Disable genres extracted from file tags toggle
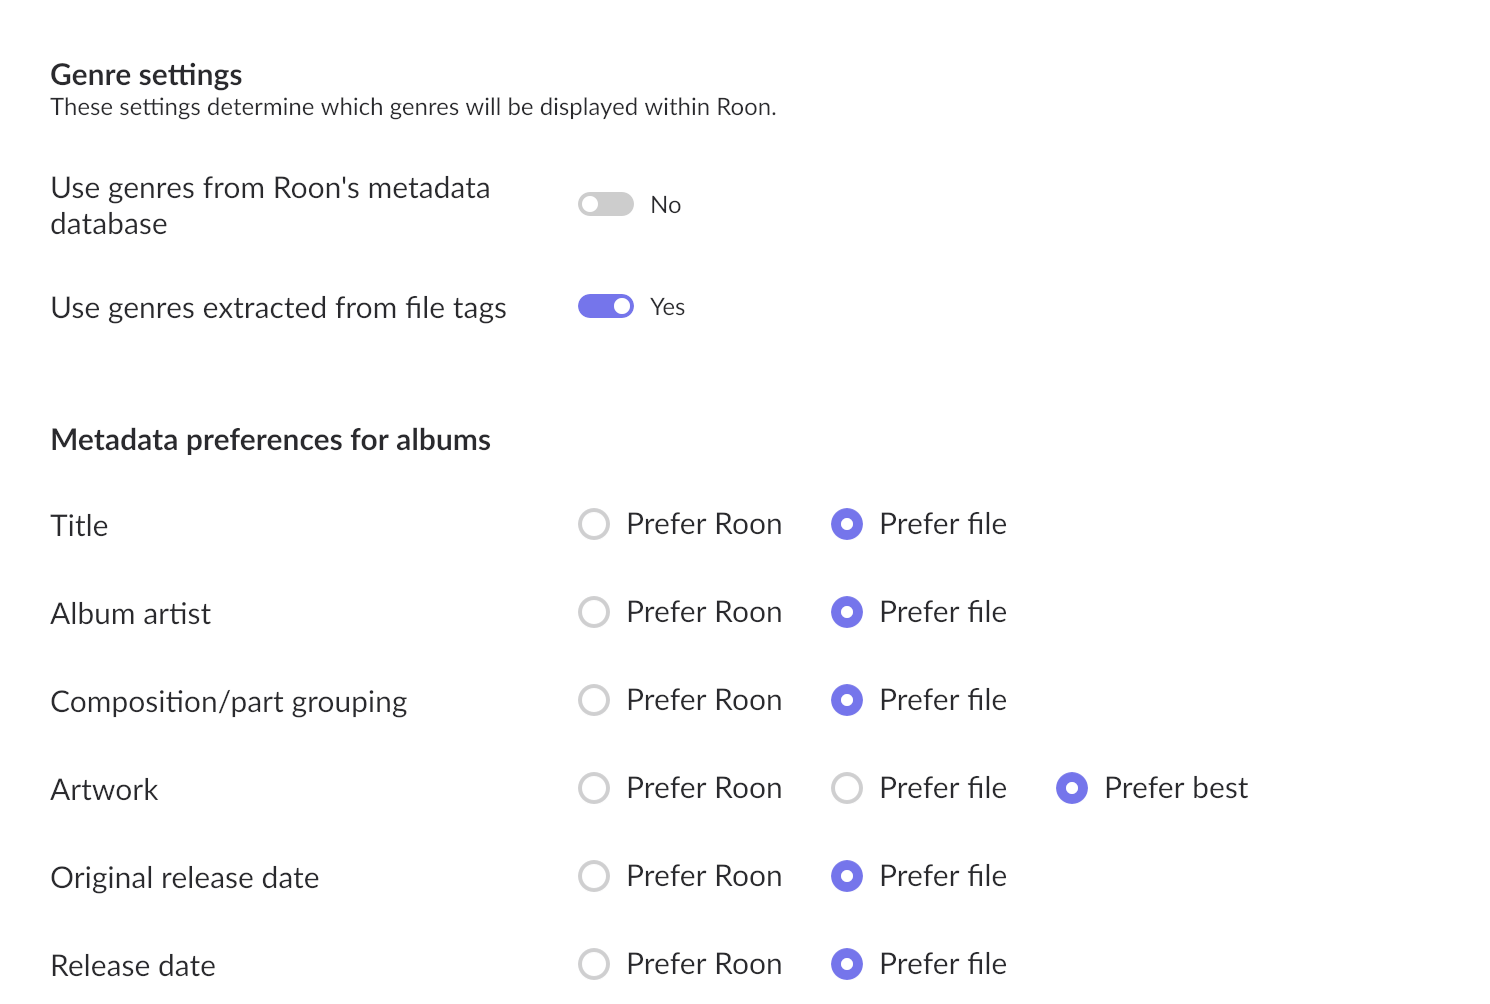Viewport: 1490px width, 1004px height. point(606,306)
